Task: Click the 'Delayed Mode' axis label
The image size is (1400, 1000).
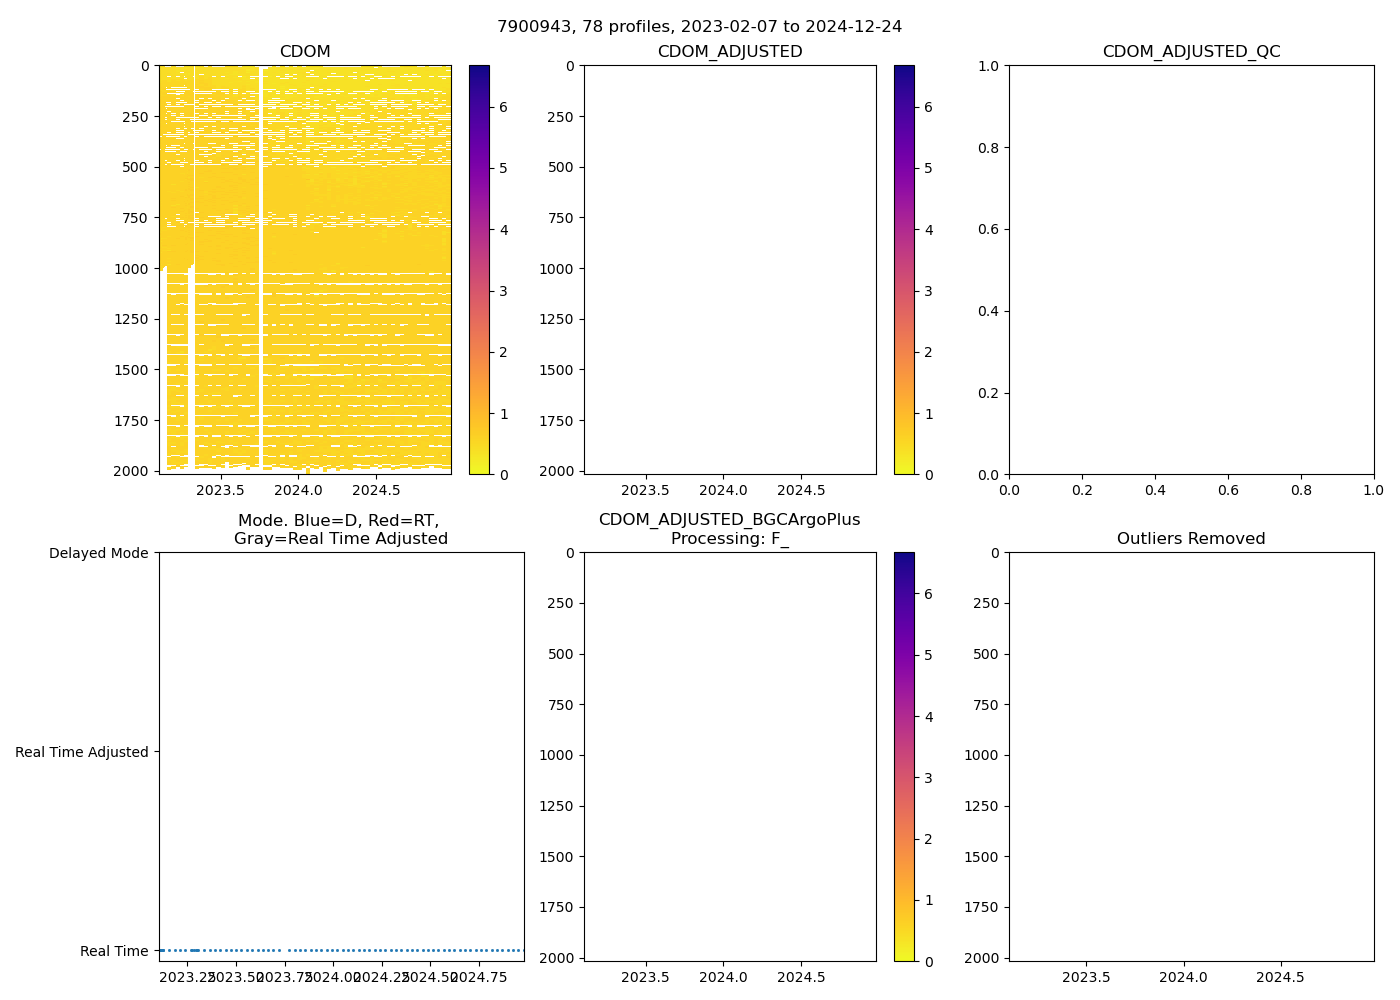Action: tap(98, 553)
